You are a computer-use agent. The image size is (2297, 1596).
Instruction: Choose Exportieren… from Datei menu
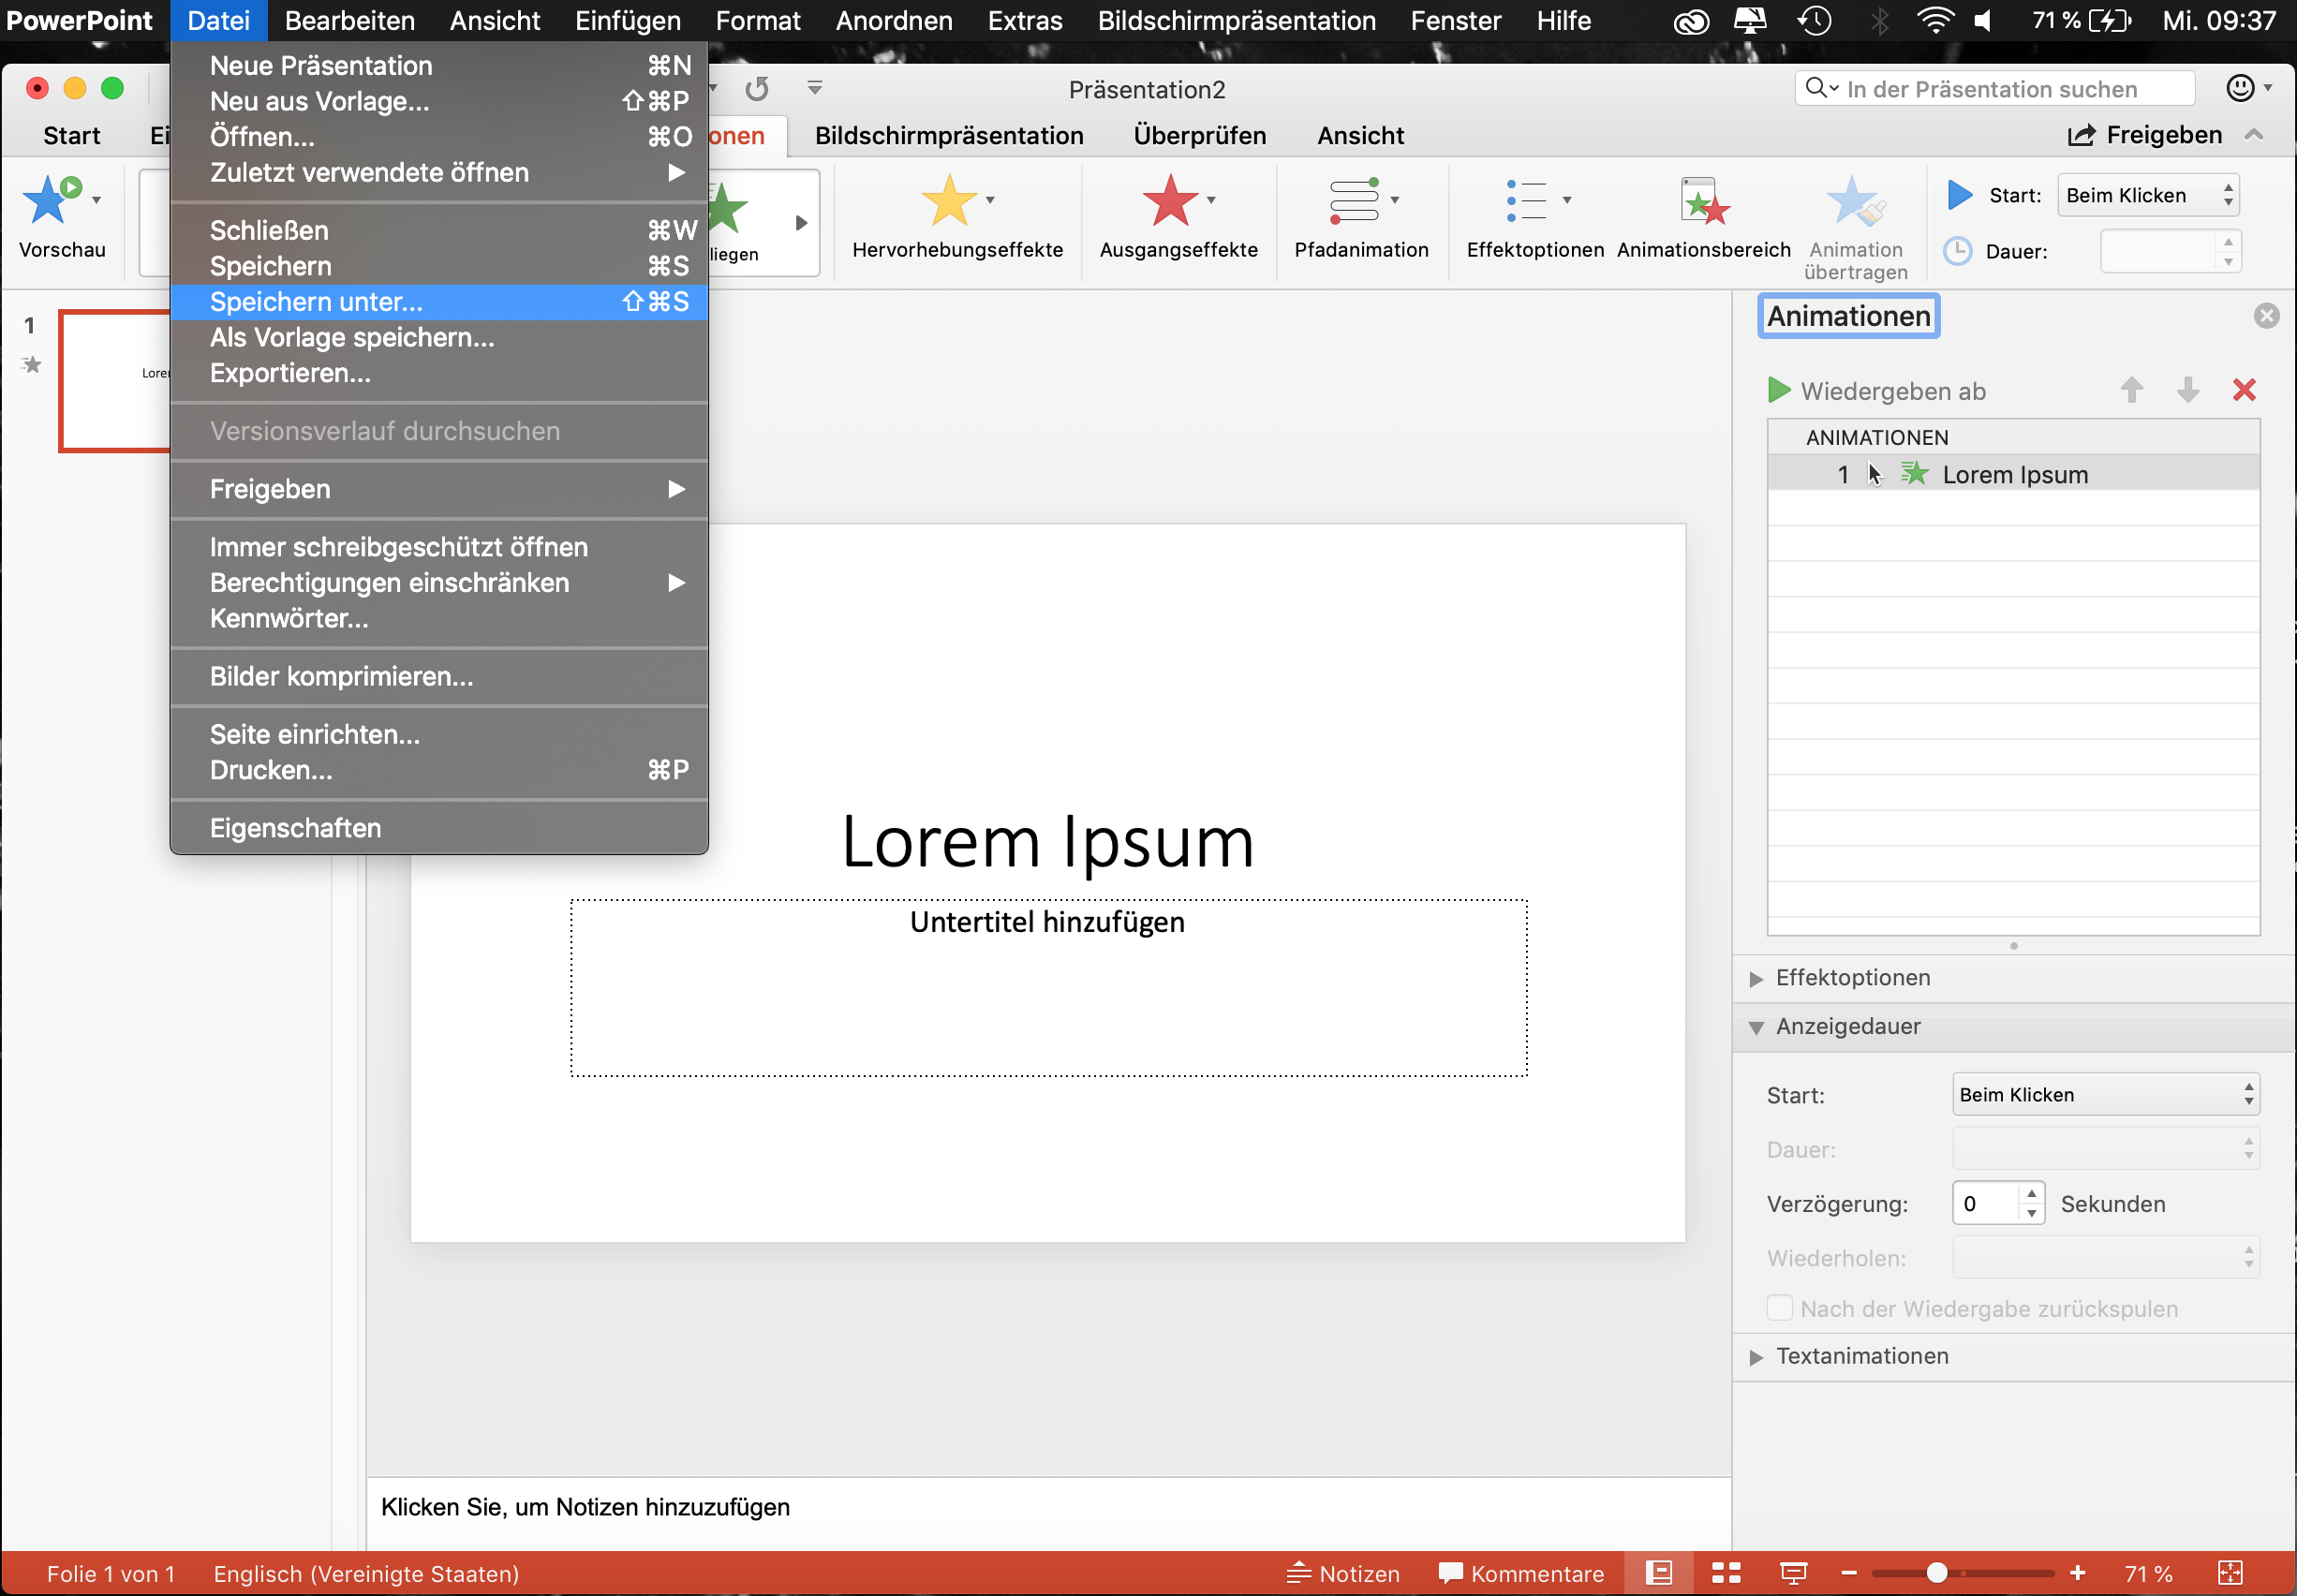pyautogui.click(x=439, y=373)
